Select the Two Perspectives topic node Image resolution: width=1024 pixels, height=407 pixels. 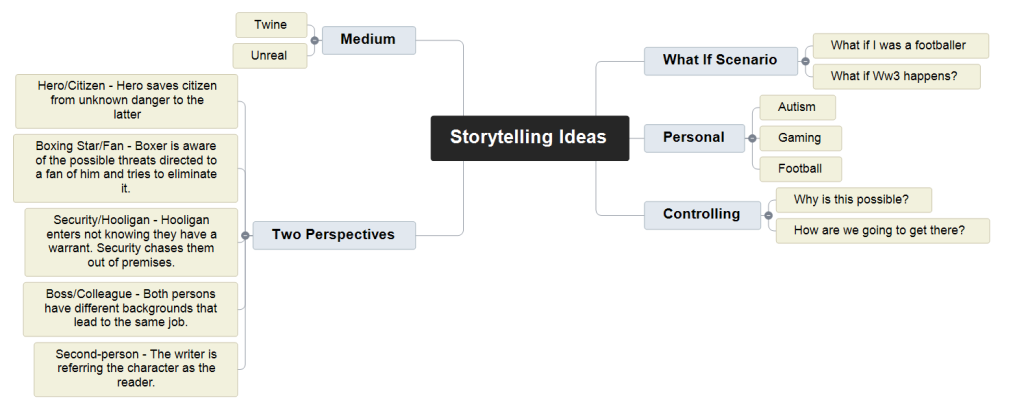click(x=334, y=235)
